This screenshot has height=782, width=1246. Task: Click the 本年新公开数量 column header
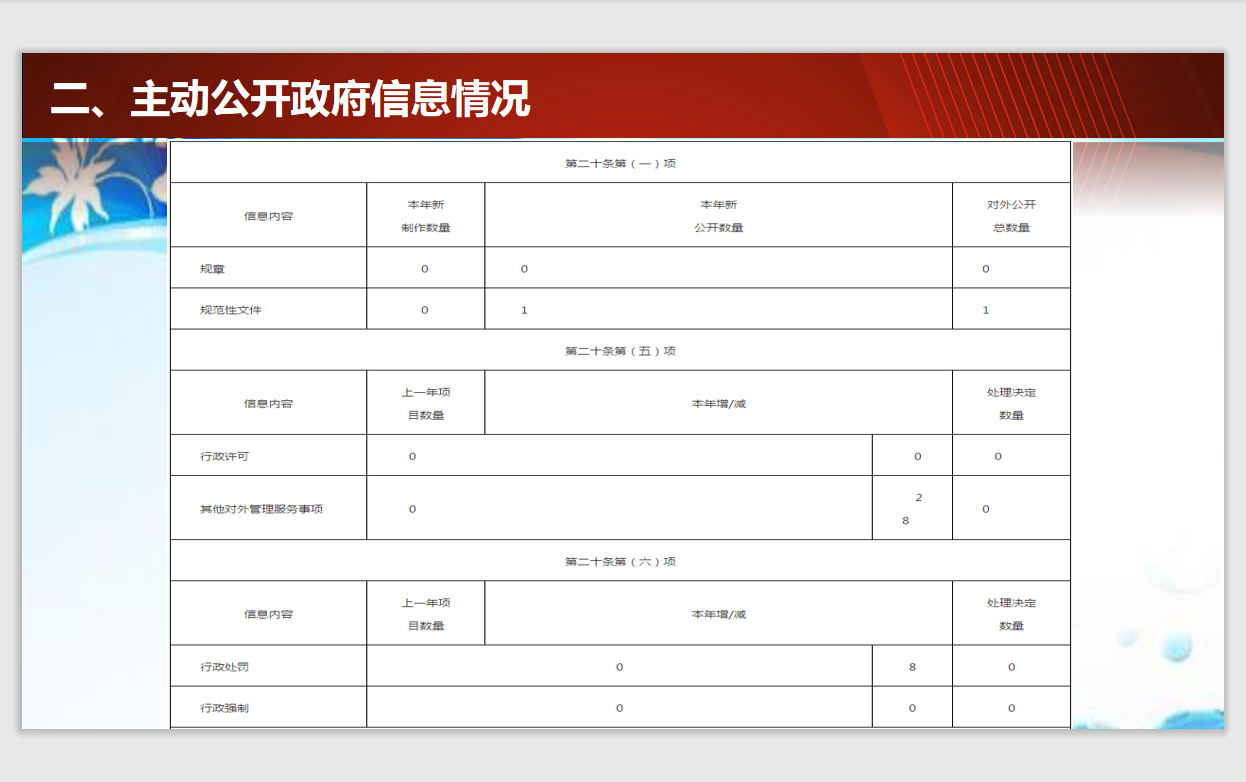718,215
